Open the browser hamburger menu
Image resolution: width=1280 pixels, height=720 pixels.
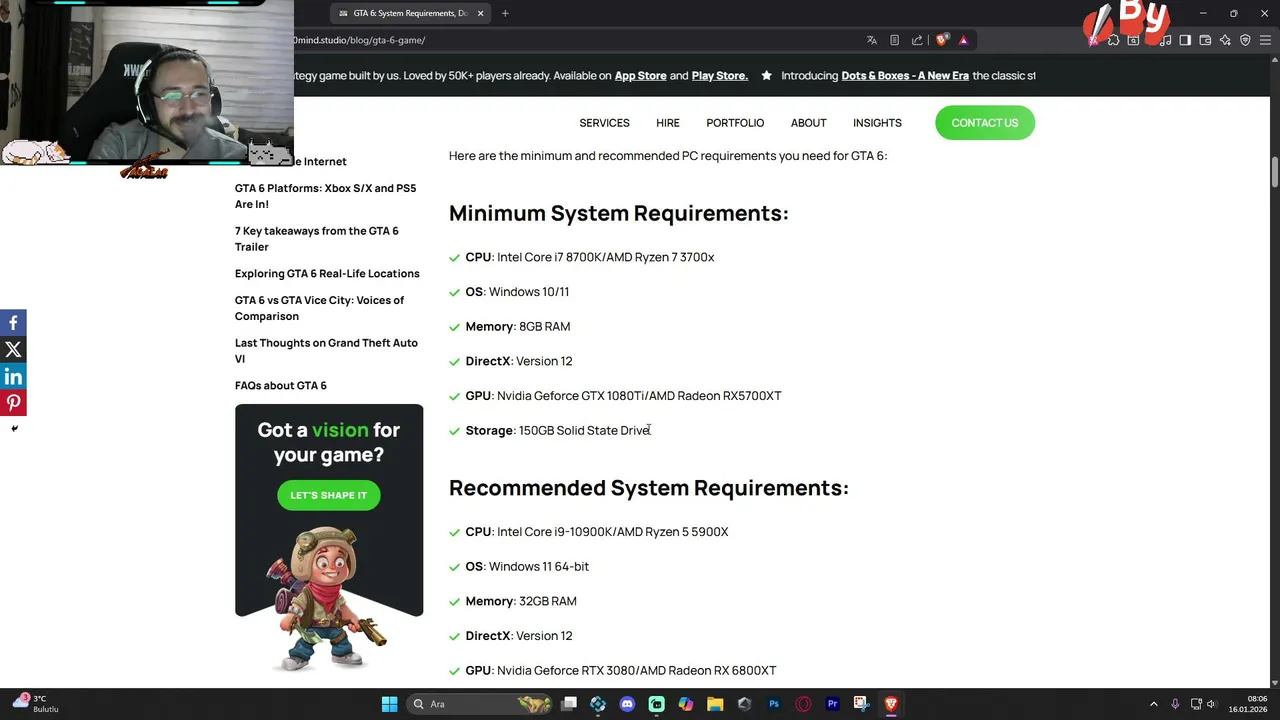(x=1265, y=40)
